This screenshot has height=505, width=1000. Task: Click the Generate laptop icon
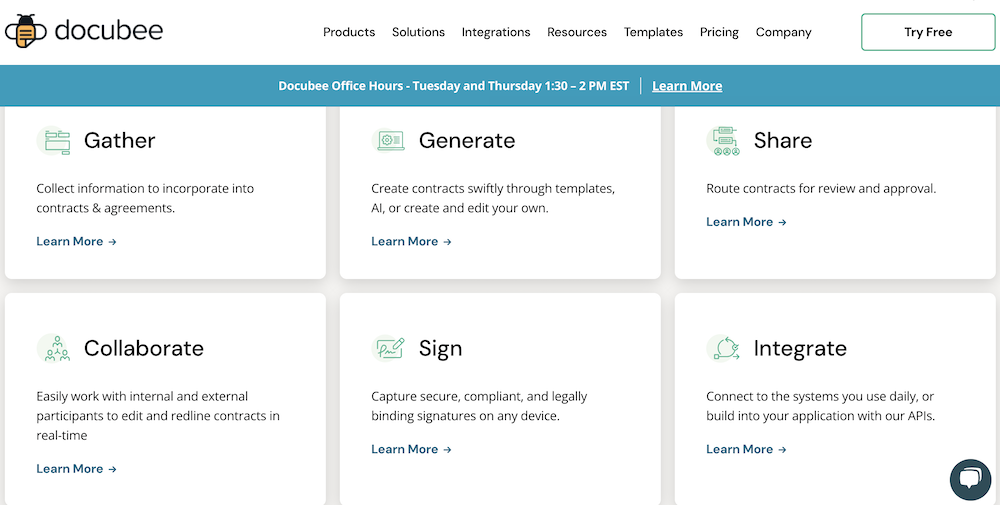pyautogui.click(x=388, y=140)
